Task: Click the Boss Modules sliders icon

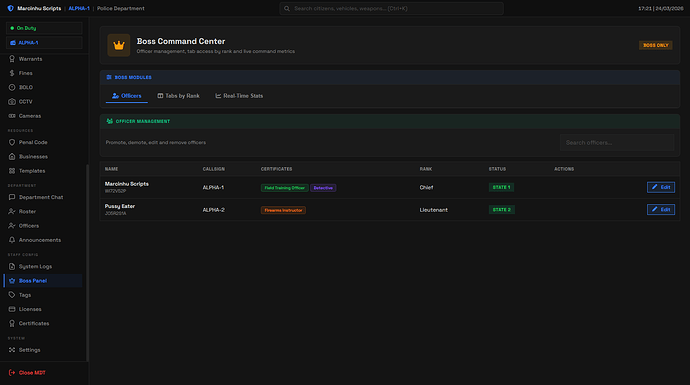Action: pos(109,77)
